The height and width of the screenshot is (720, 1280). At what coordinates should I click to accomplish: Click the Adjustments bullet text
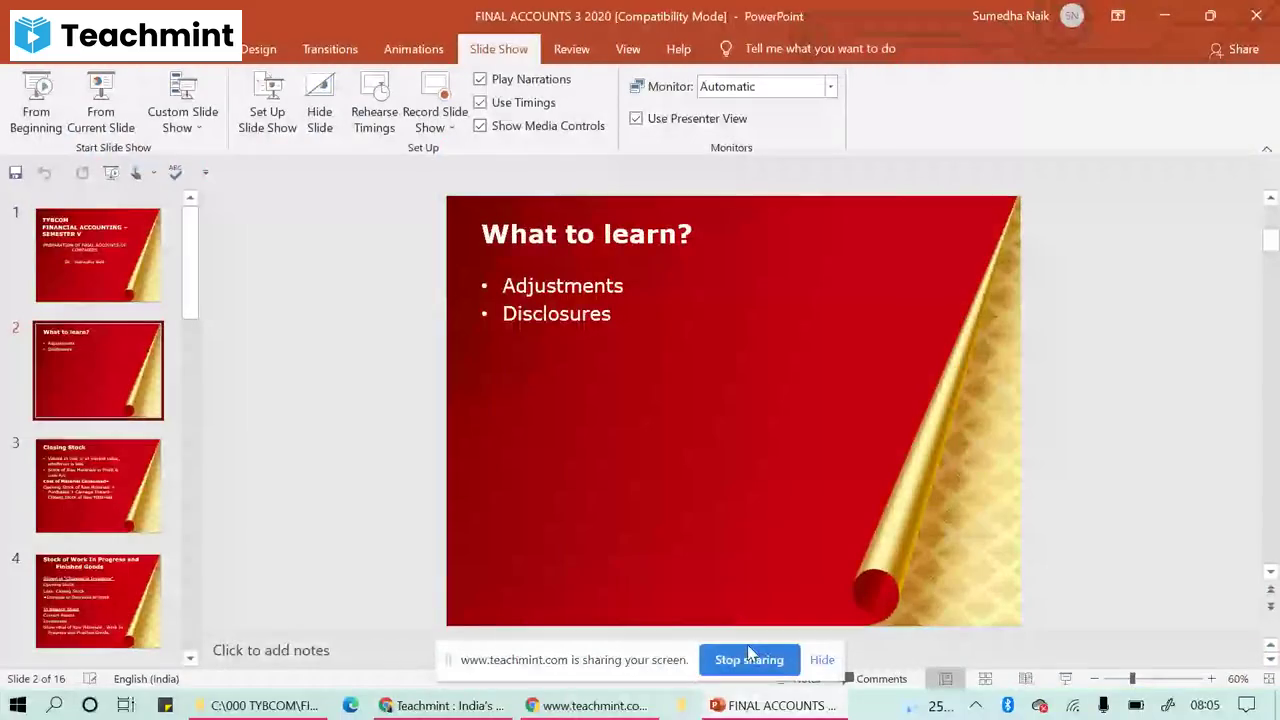pyautogui.click(x=562, y=286)
